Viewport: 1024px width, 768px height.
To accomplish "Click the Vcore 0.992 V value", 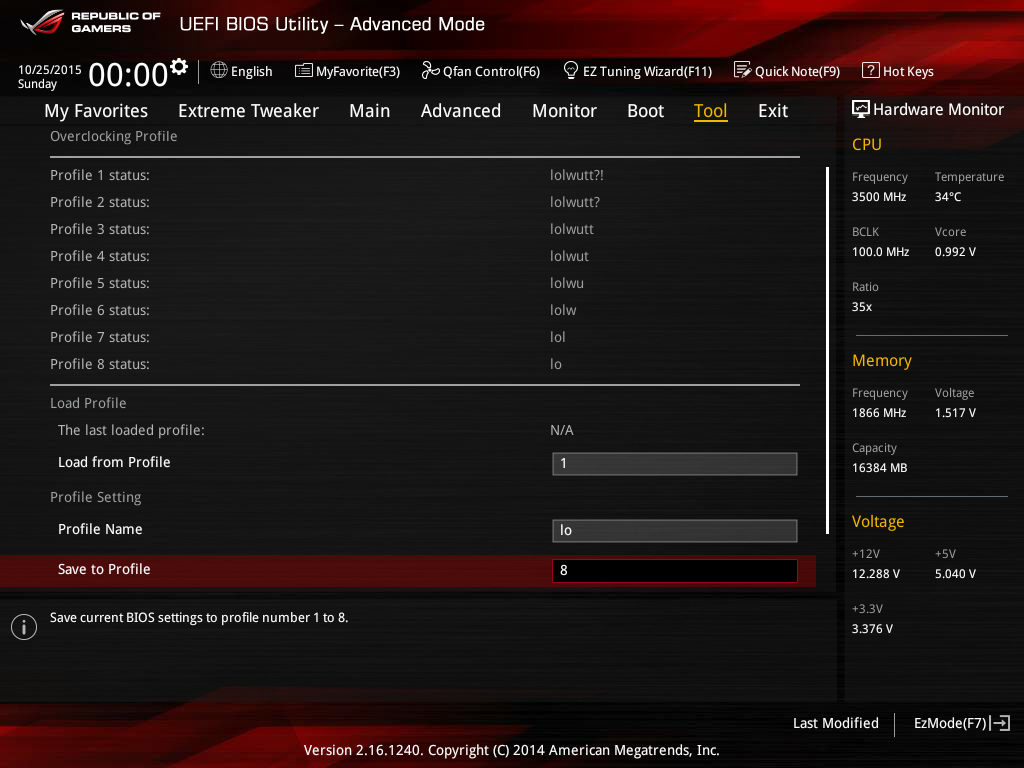I will coord(955,251).
